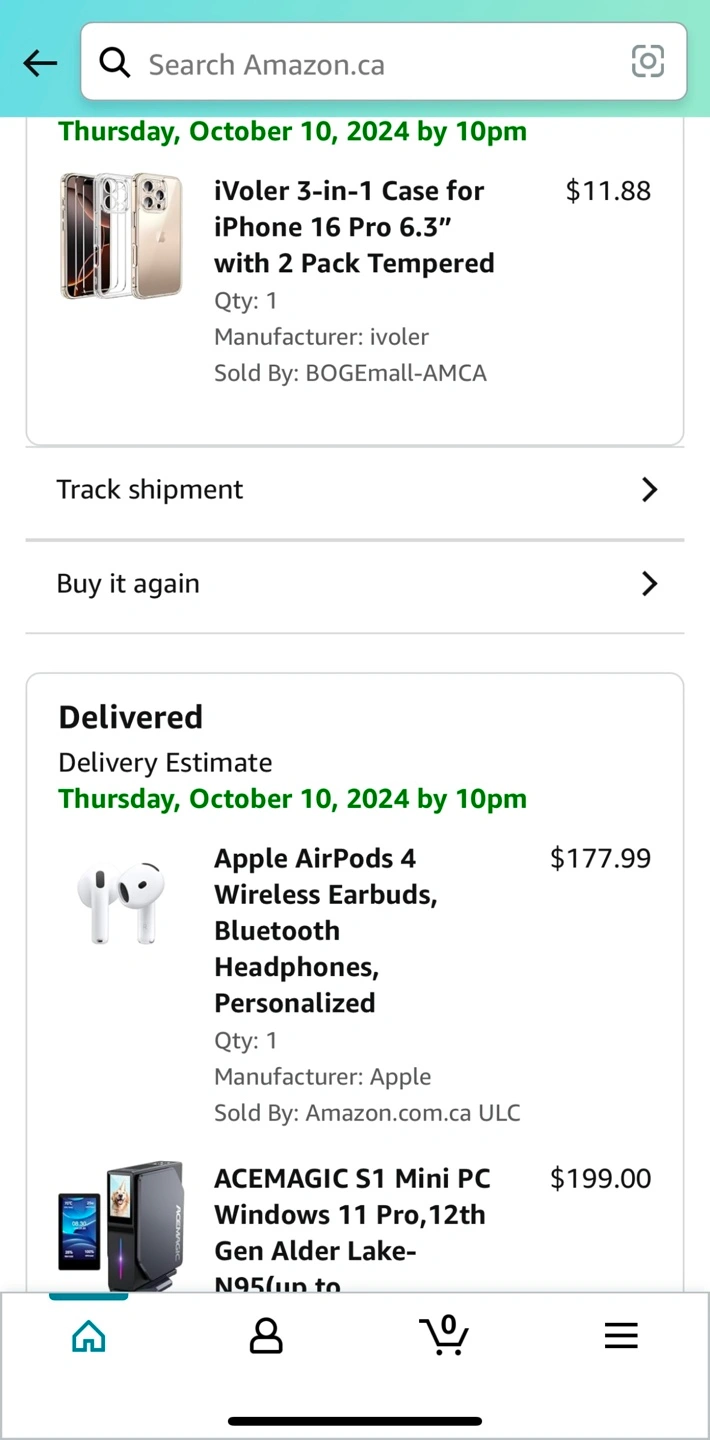Image resolution: width=710 pixels, height=1440 pixels.
Task: Open the shopping cart icon
Action: pyautogui.click(x=444, y=1335)
